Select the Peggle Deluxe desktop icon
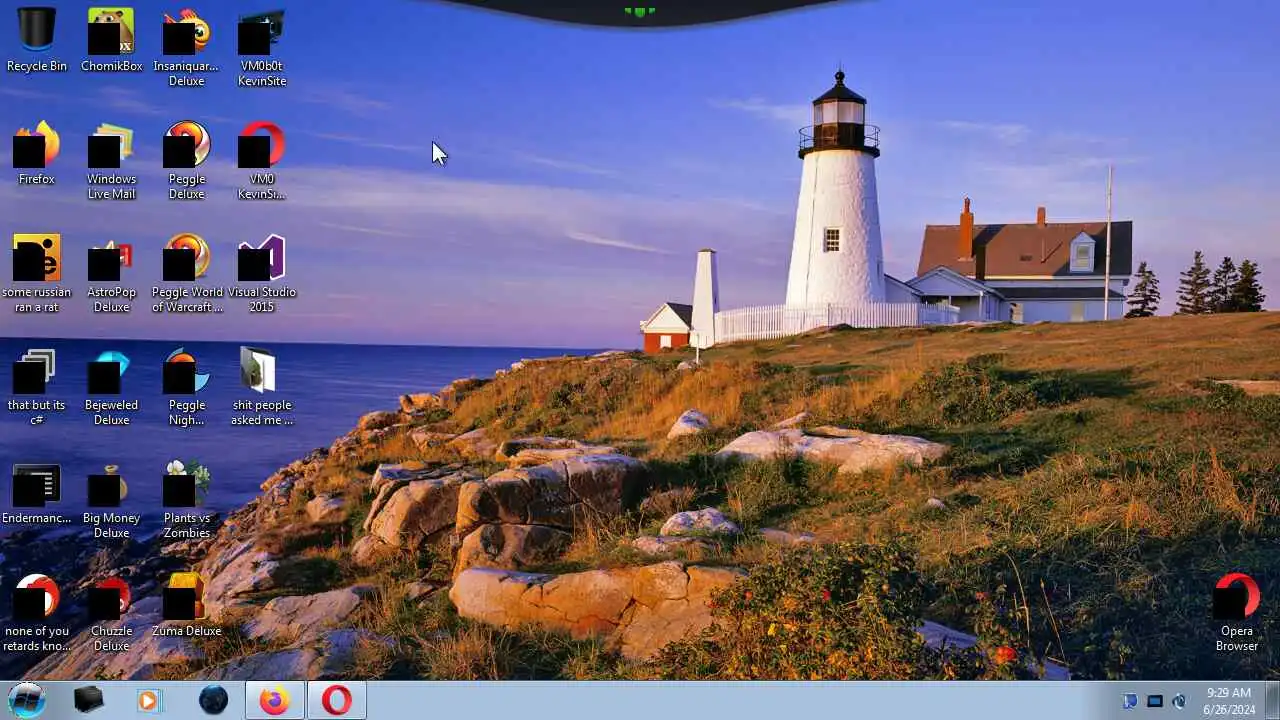The width and height of the screenshot is (1280, 720). pos(186,160)
